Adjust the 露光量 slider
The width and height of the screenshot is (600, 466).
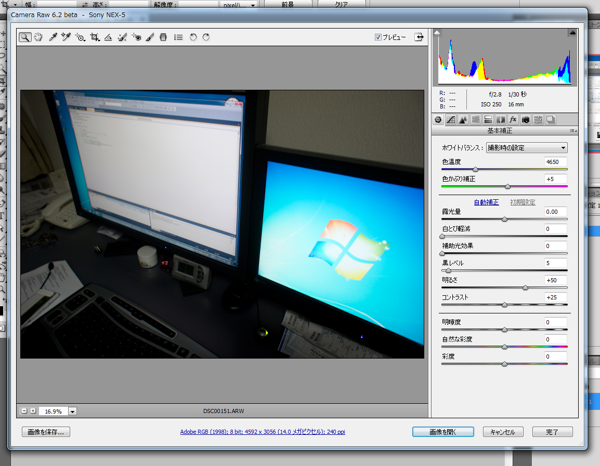[x=504, y=219]
